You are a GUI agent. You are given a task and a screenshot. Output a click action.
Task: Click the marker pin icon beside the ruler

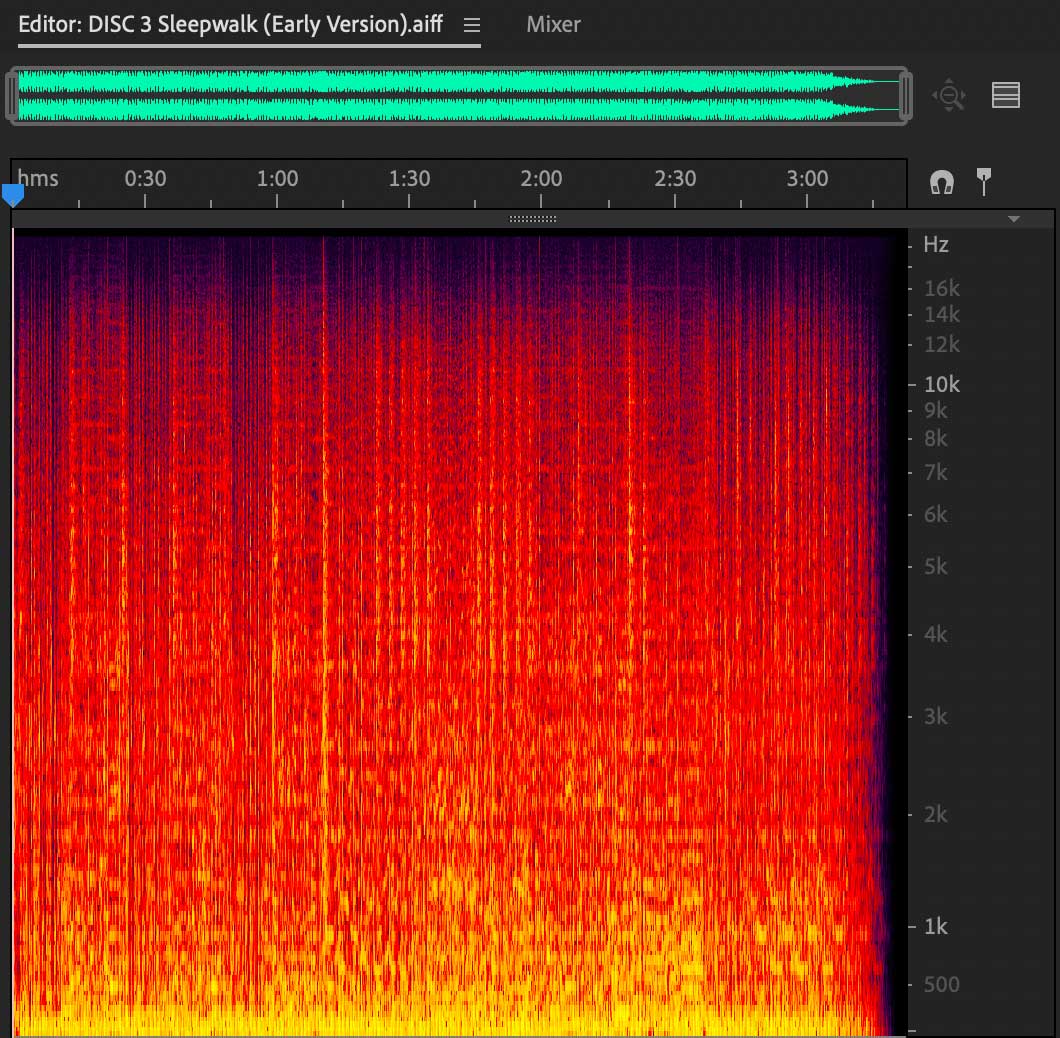(x=984, y=181)
